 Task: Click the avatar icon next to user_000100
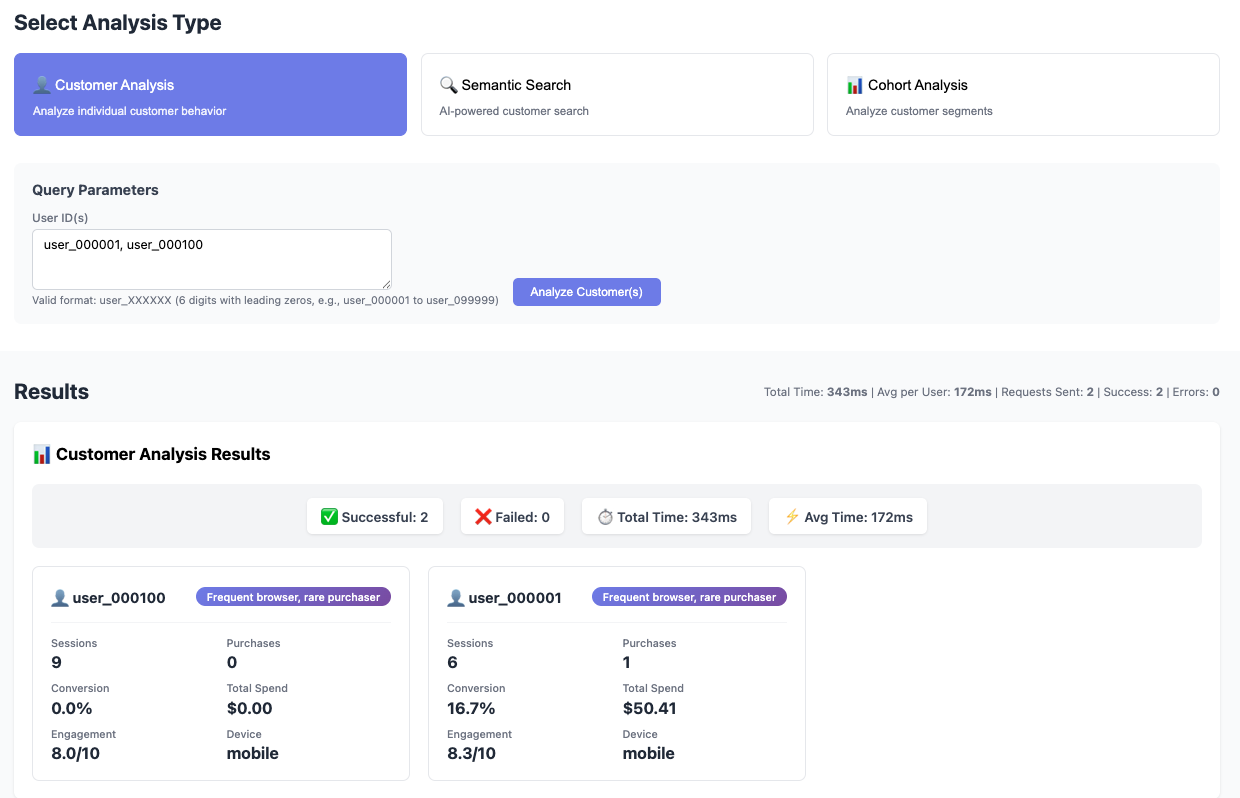[x=60, y=598]
